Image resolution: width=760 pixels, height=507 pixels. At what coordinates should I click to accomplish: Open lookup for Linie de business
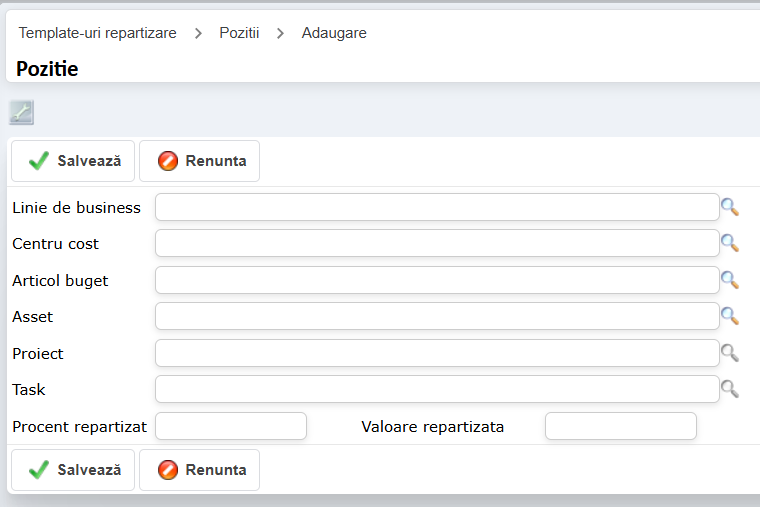click(x=730, y=207)
